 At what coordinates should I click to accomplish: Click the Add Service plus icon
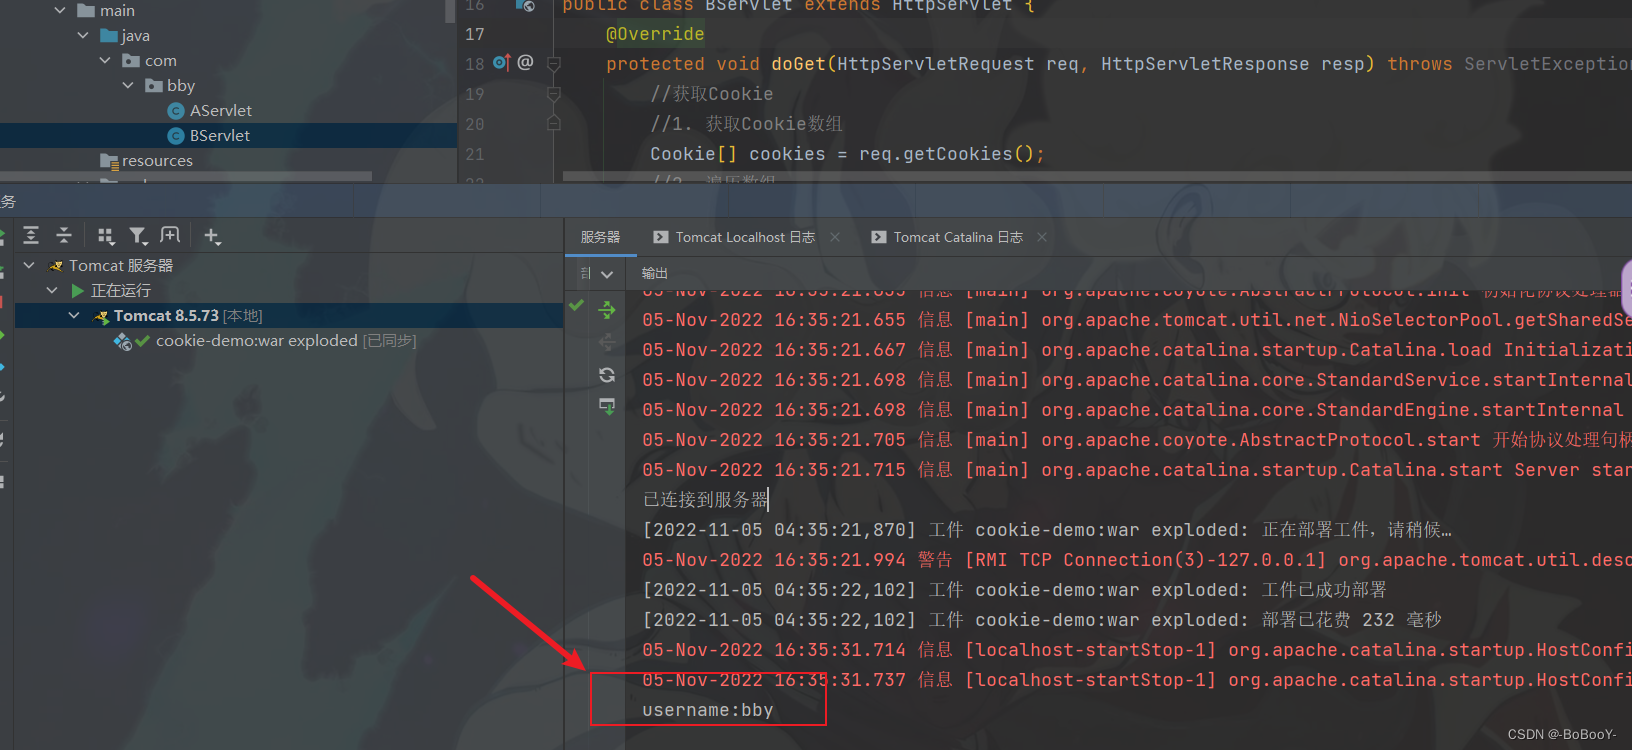click(212, 236)
